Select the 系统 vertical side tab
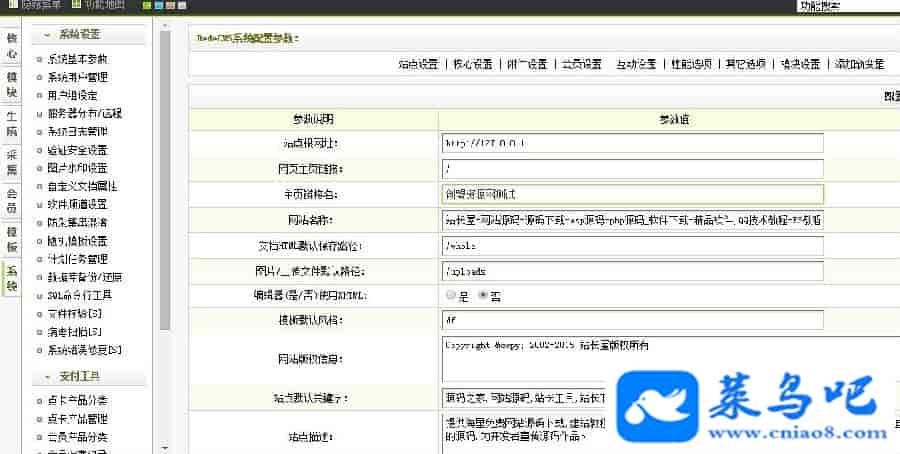Screen dimensions: 900x454 (x=11, y=278)
